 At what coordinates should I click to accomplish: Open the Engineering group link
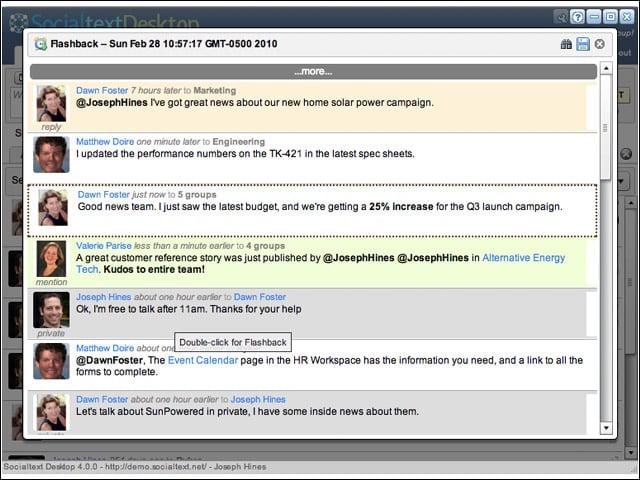238,142
